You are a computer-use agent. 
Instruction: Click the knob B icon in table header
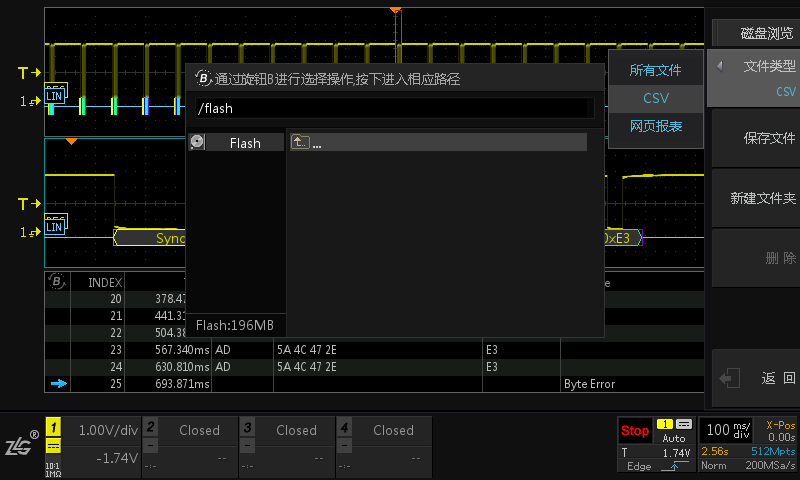click(x=57, y=281)
